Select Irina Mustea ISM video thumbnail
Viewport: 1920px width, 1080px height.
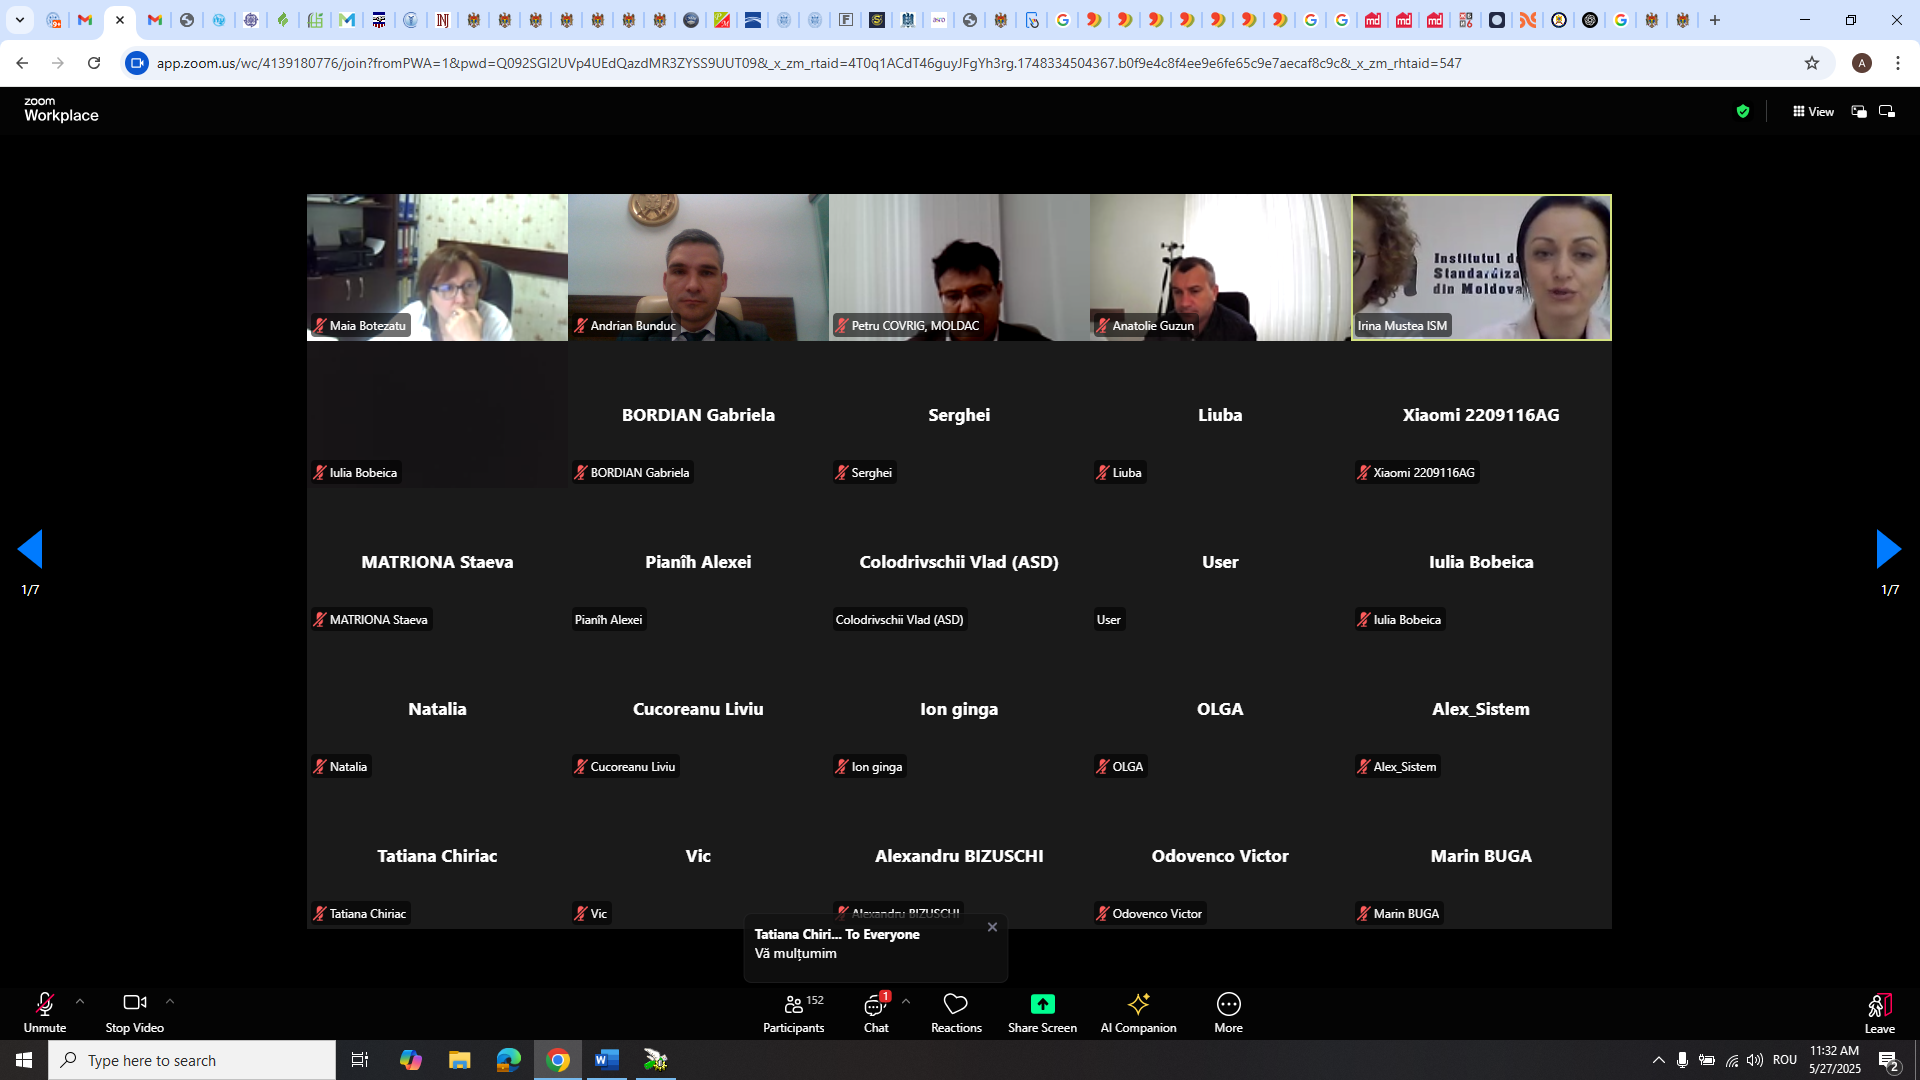[x=1481, y=267]
